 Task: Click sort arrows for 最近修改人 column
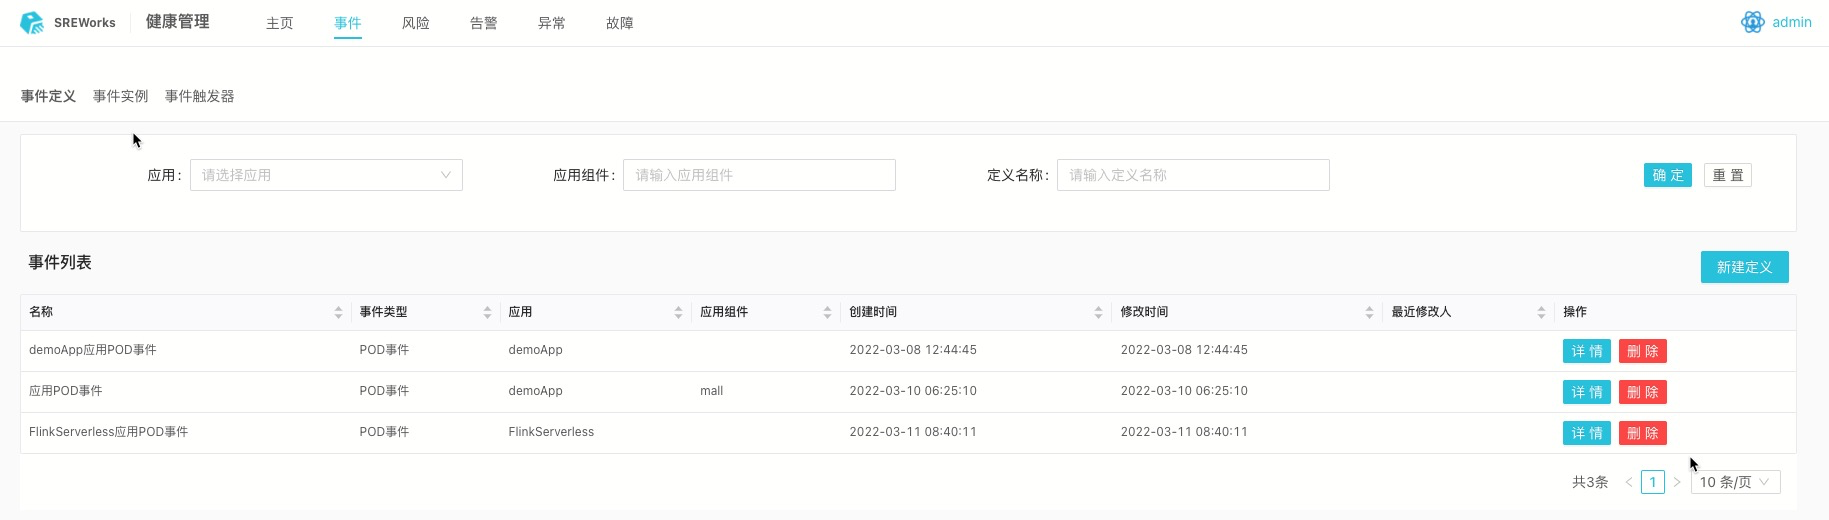pyautogui.click(x=1541, y=313)
